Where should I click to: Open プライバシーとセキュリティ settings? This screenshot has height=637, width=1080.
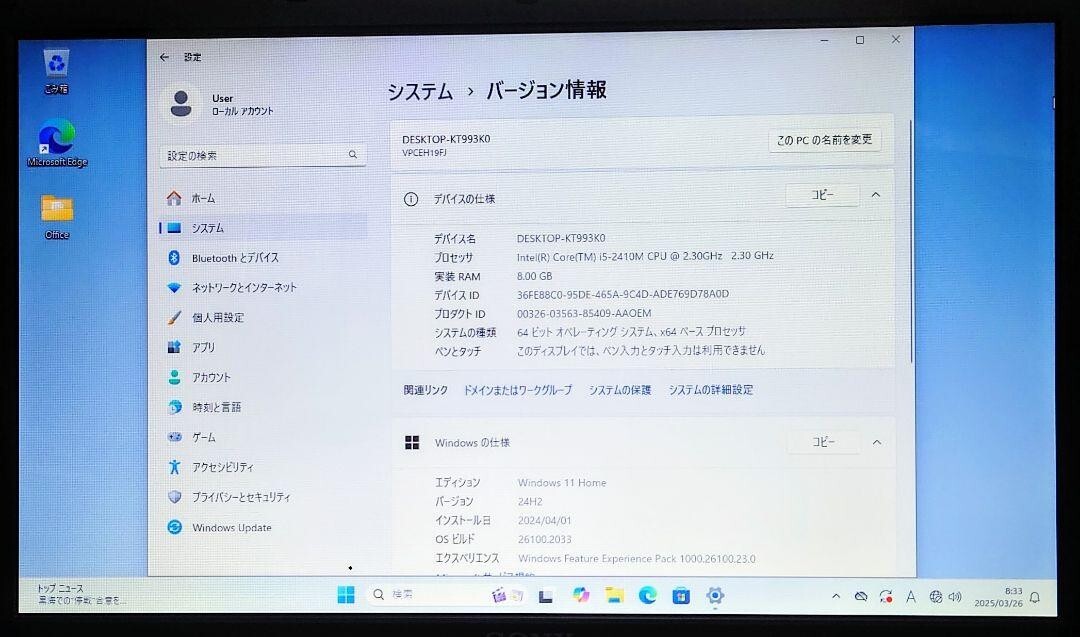tap(262, 497)
